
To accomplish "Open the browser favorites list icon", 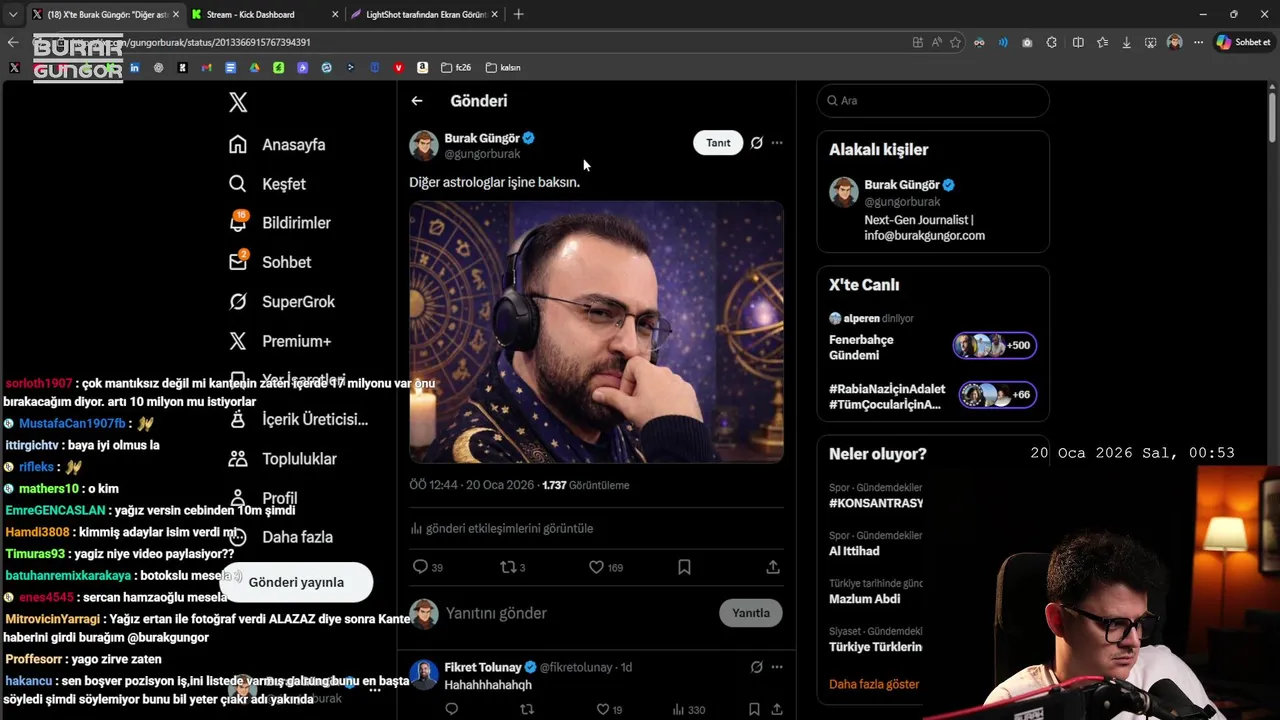I will pyautogui.click(x=1102, y=42).
